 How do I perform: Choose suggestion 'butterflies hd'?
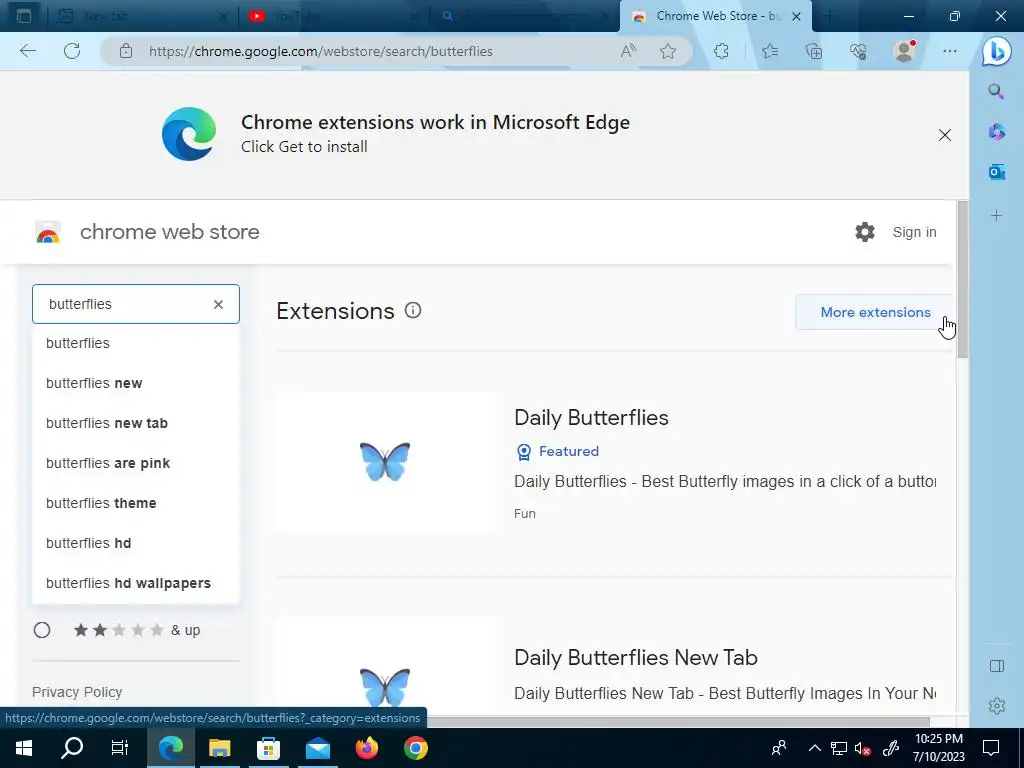(x=136, y=543)
